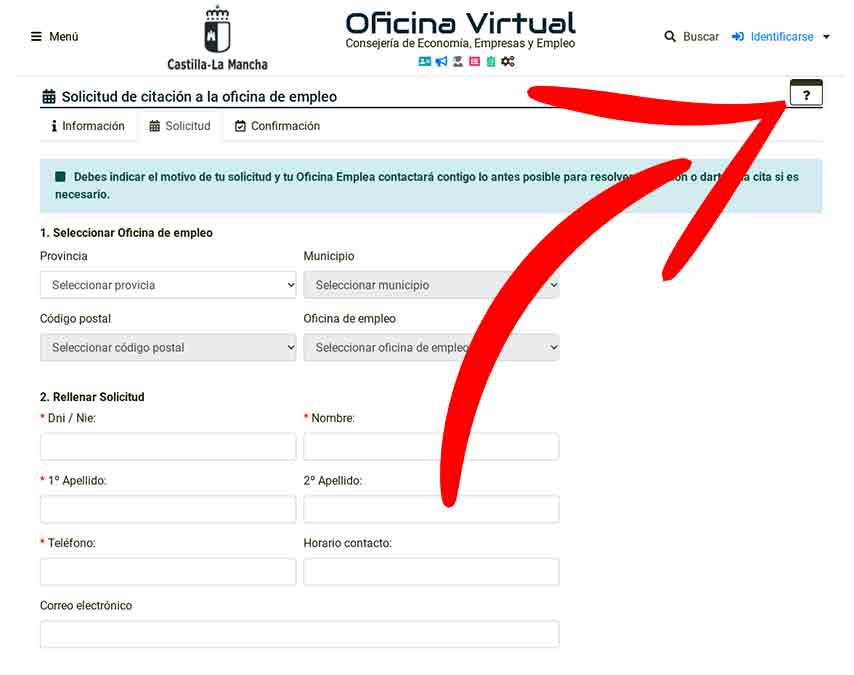The image size is (854, 675).
Task: Click the gears icon under Oficina Virtual
Action: (x=508, y=62)
